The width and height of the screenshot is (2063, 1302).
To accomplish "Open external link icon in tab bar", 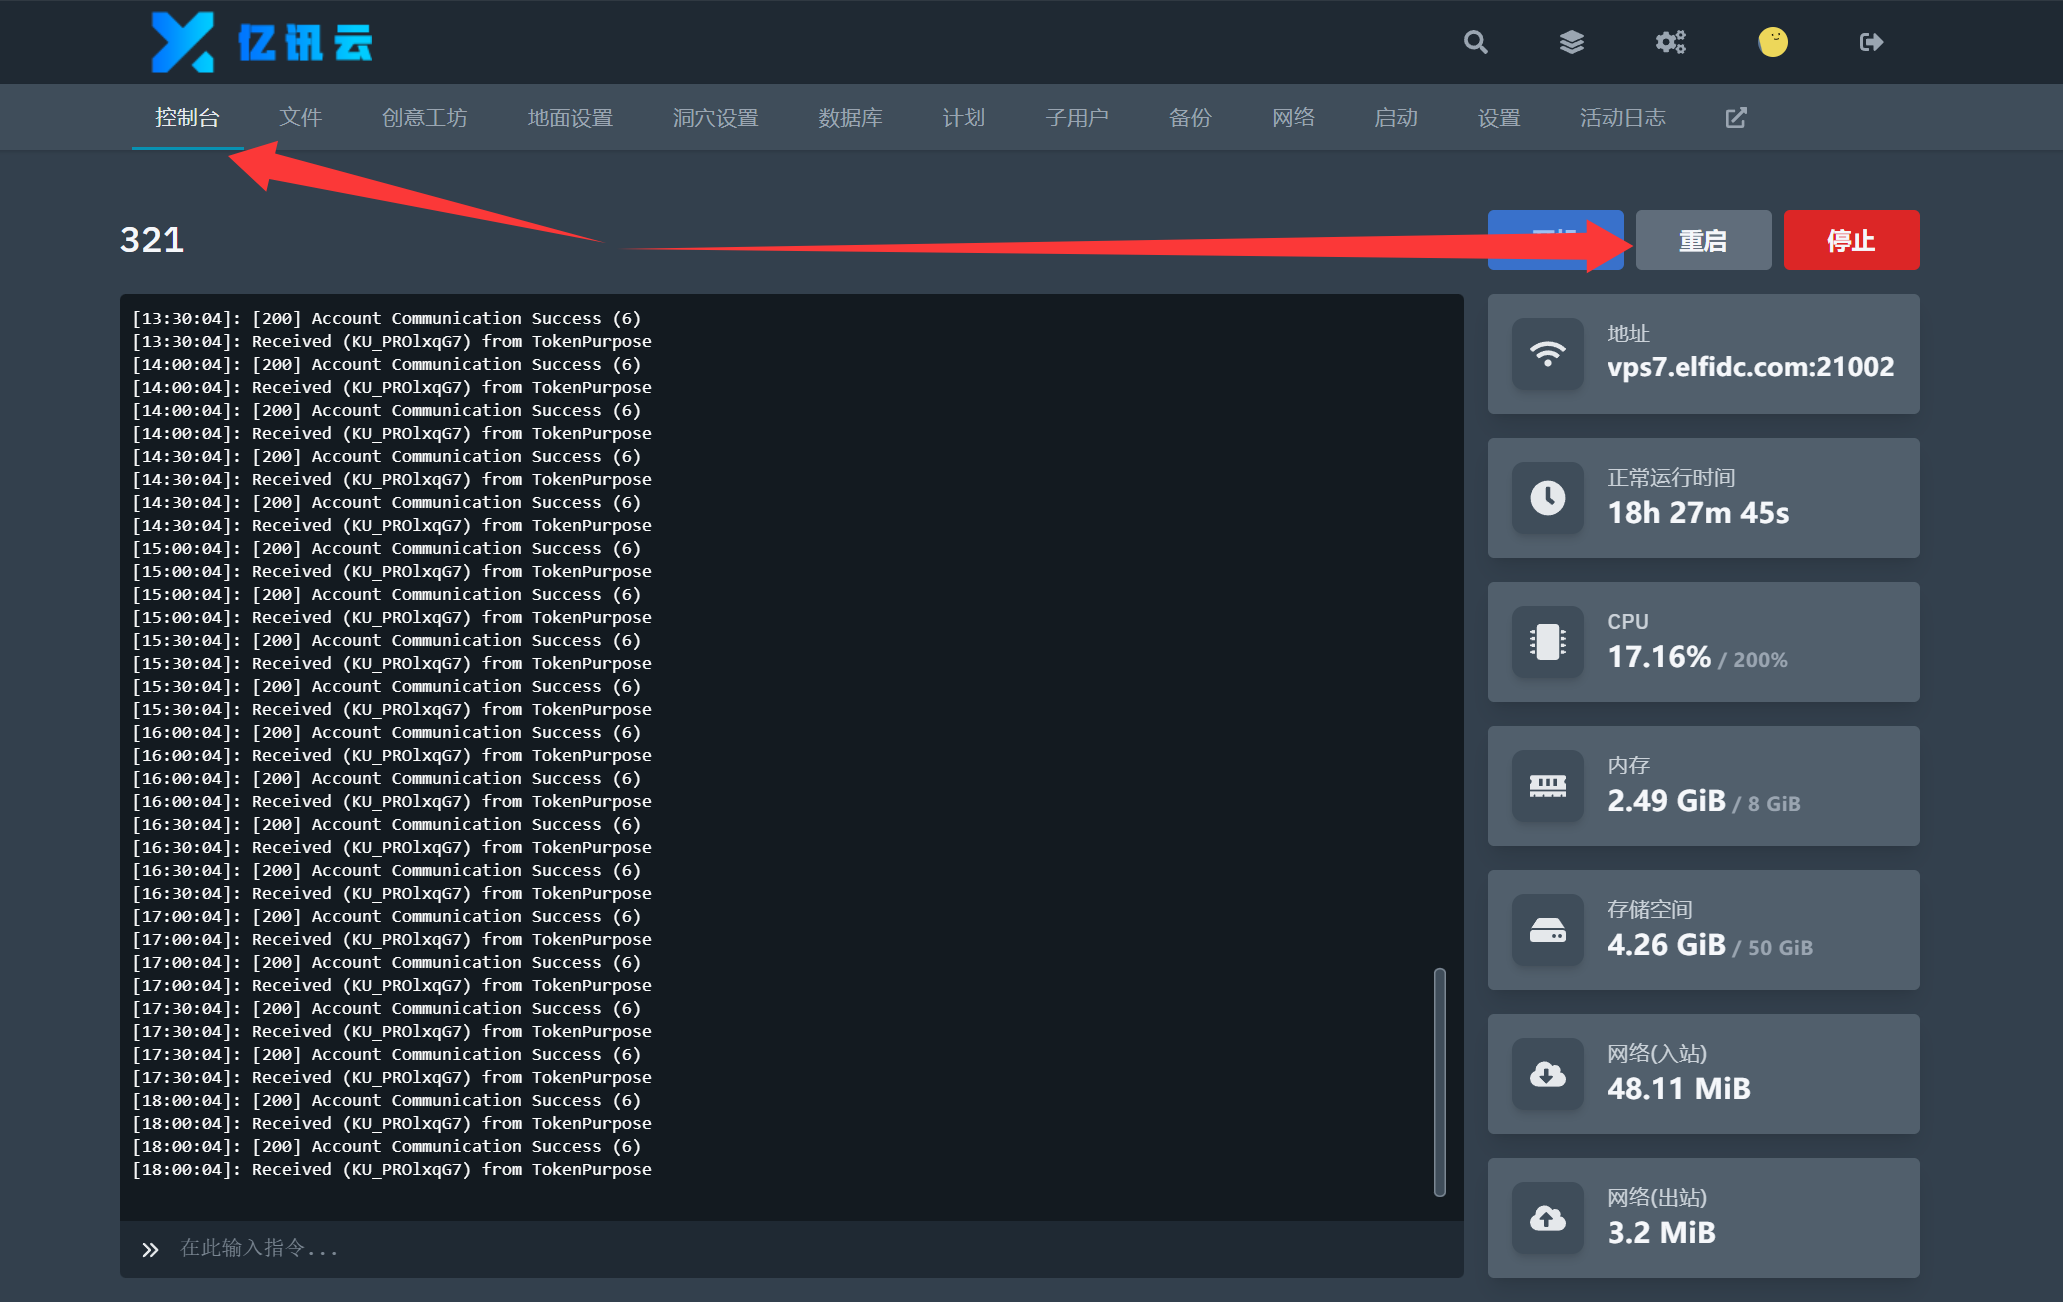I will pos(1736,118).
